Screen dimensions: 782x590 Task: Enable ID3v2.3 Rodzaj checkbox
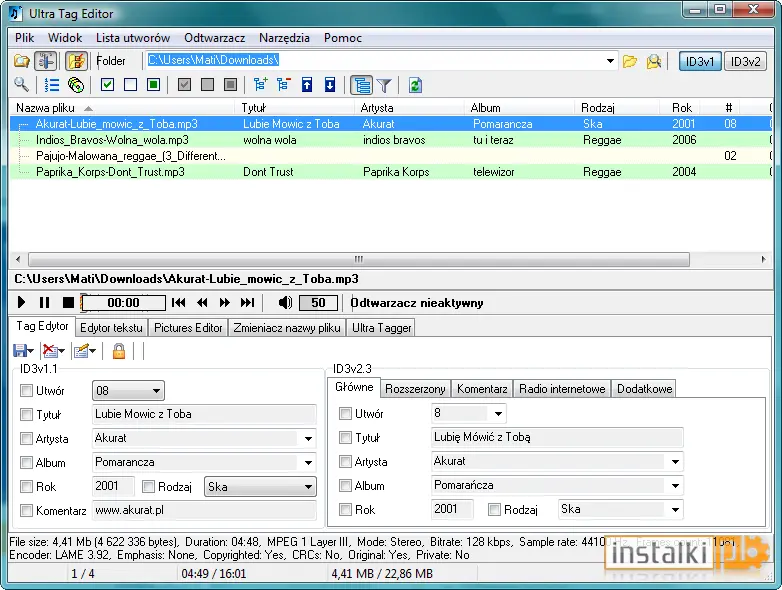tap(494, 509)
